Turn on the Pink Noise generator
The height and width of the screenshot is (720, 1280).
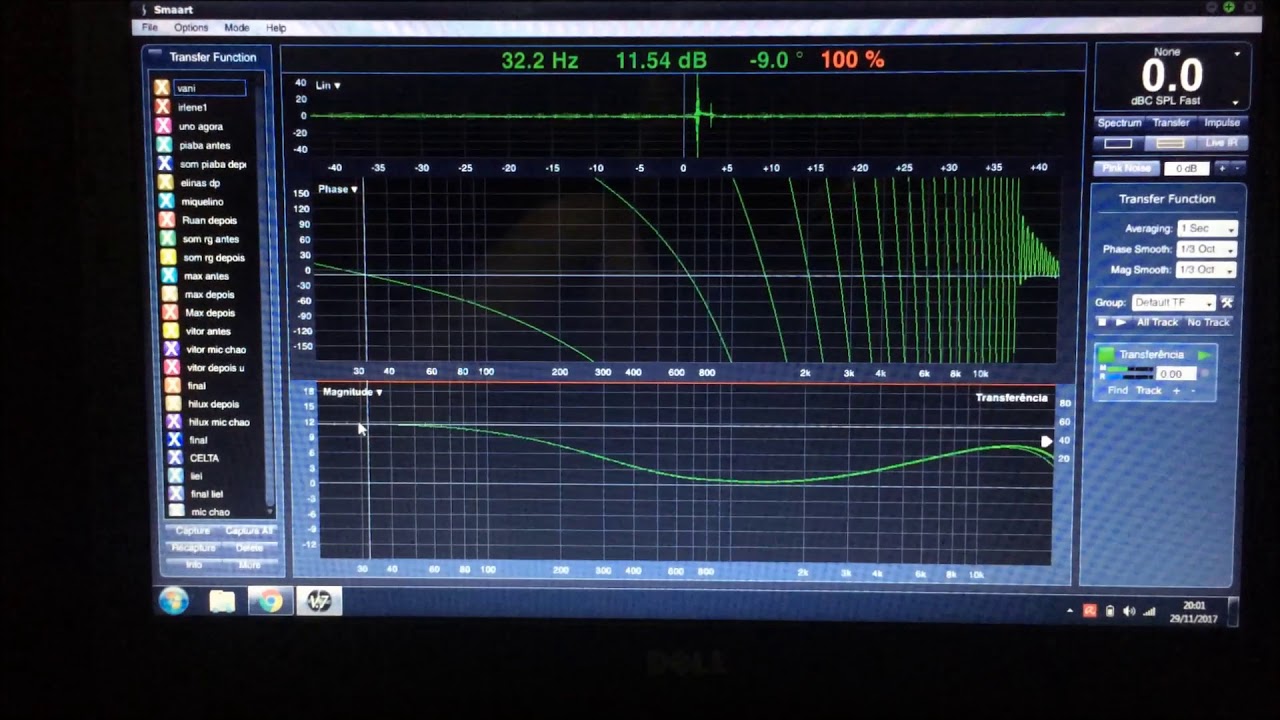1127,169
